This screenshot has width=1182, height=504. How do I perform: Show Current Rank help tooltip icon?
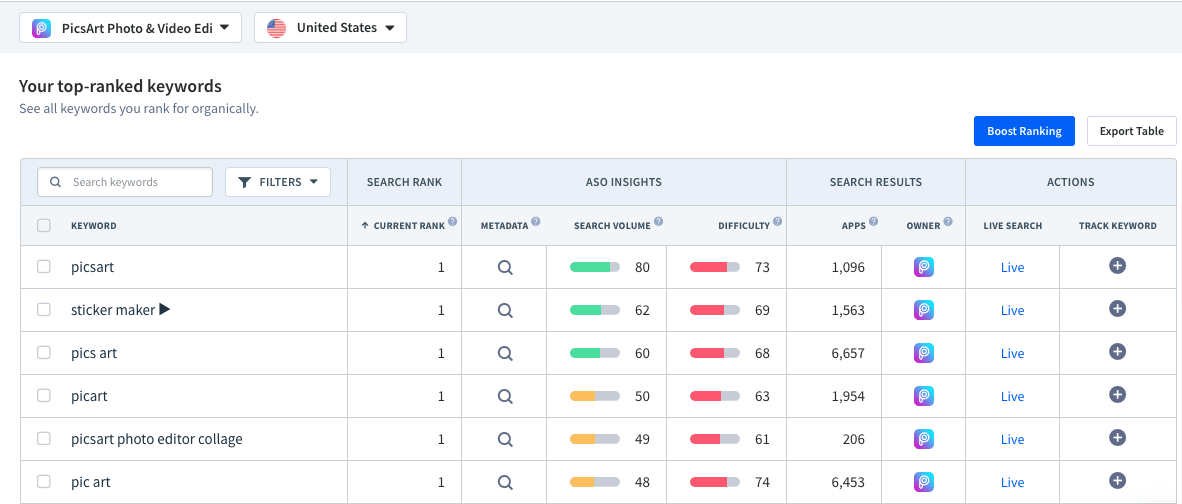(452, 221)
